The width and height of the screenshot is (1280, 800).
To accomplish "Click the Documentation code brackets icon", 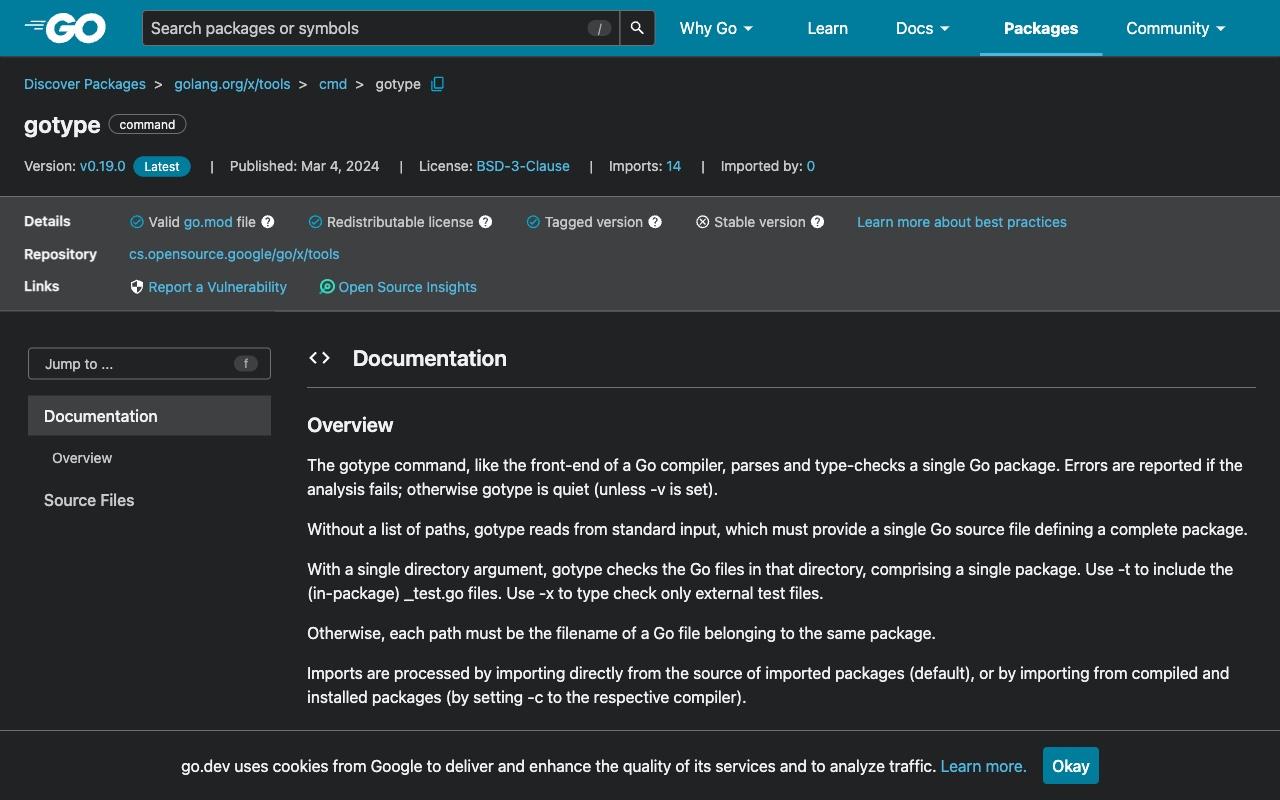I will 319,358.
